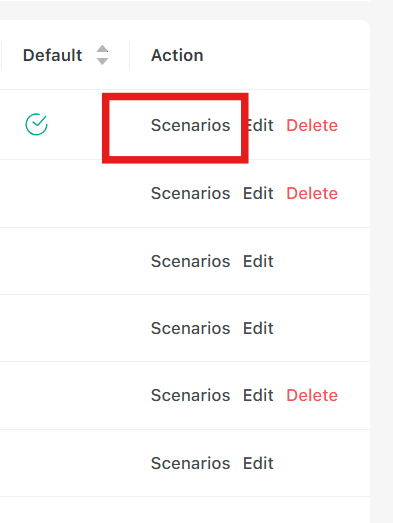This screenshot has width=393, height=523.
Task: Open Scenarios in the third row
Action: [190, 261]
